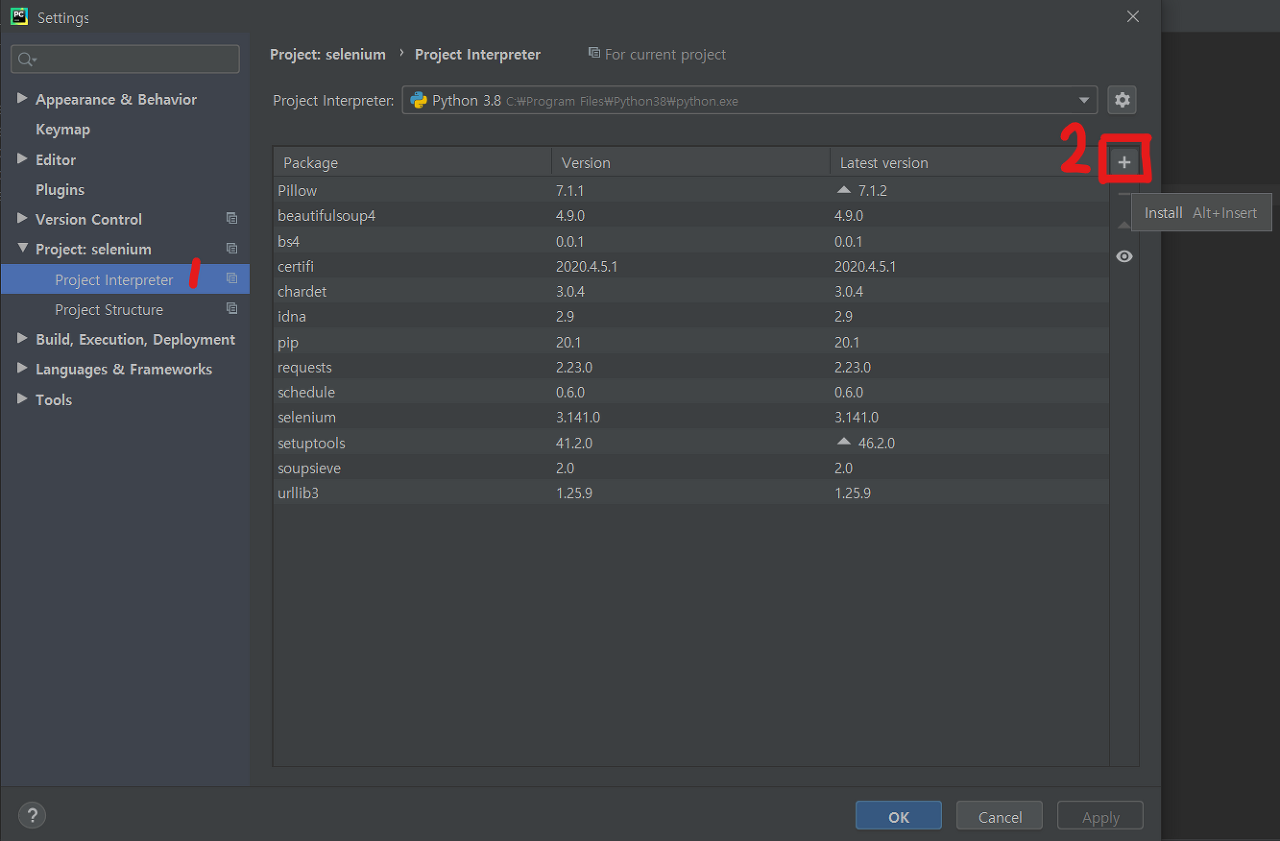The image size is (1280, 841).
Task: Select the certifi package row
Action: [691, 266]
